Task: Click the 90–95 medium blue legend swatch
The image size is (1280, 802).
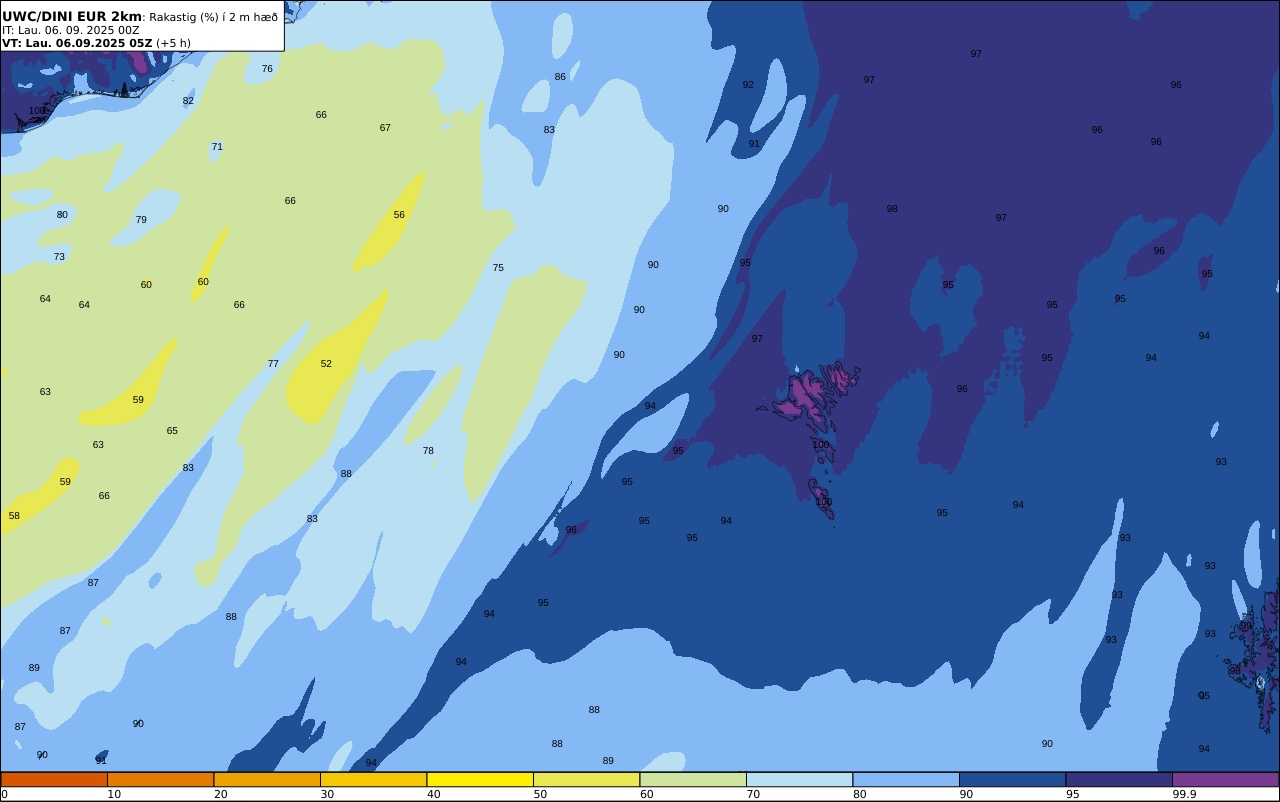Action: pos(1012,779)
